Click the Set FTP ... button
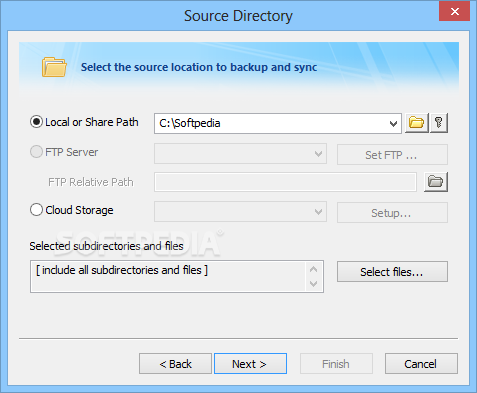Screen dimensions: 477x393 coord(392,155)
